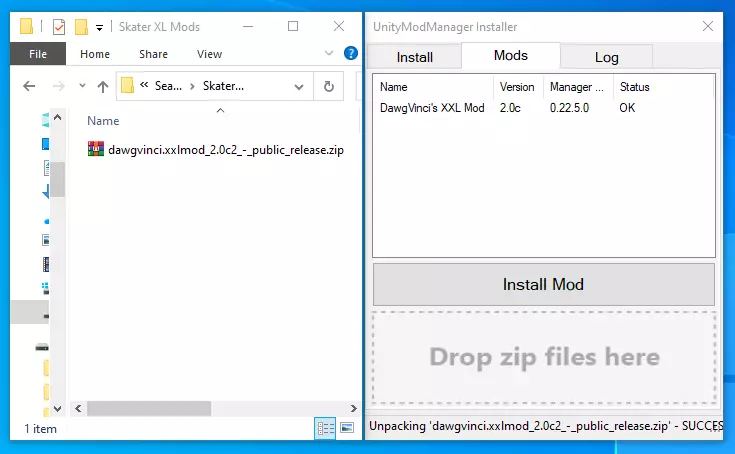Click manager version 0.22.5.0
This screenshot has width=735, height=454.
[x=569, y=108]
